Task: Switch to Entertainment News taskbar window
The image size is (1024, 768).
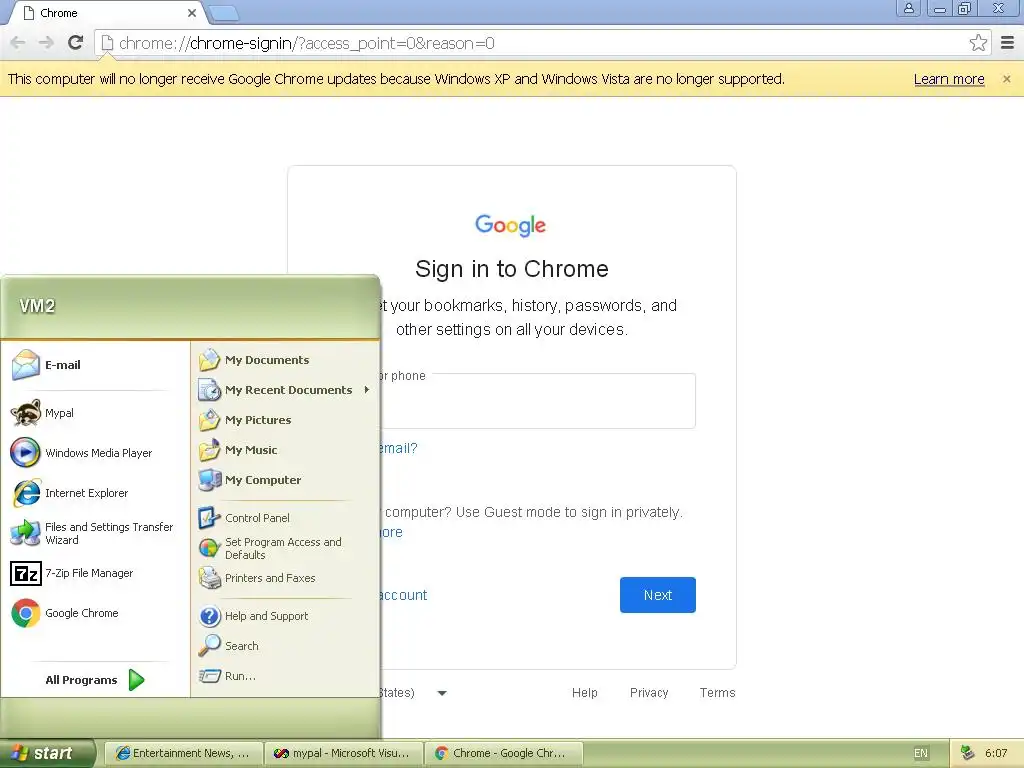Action: (x=183, y=754)
